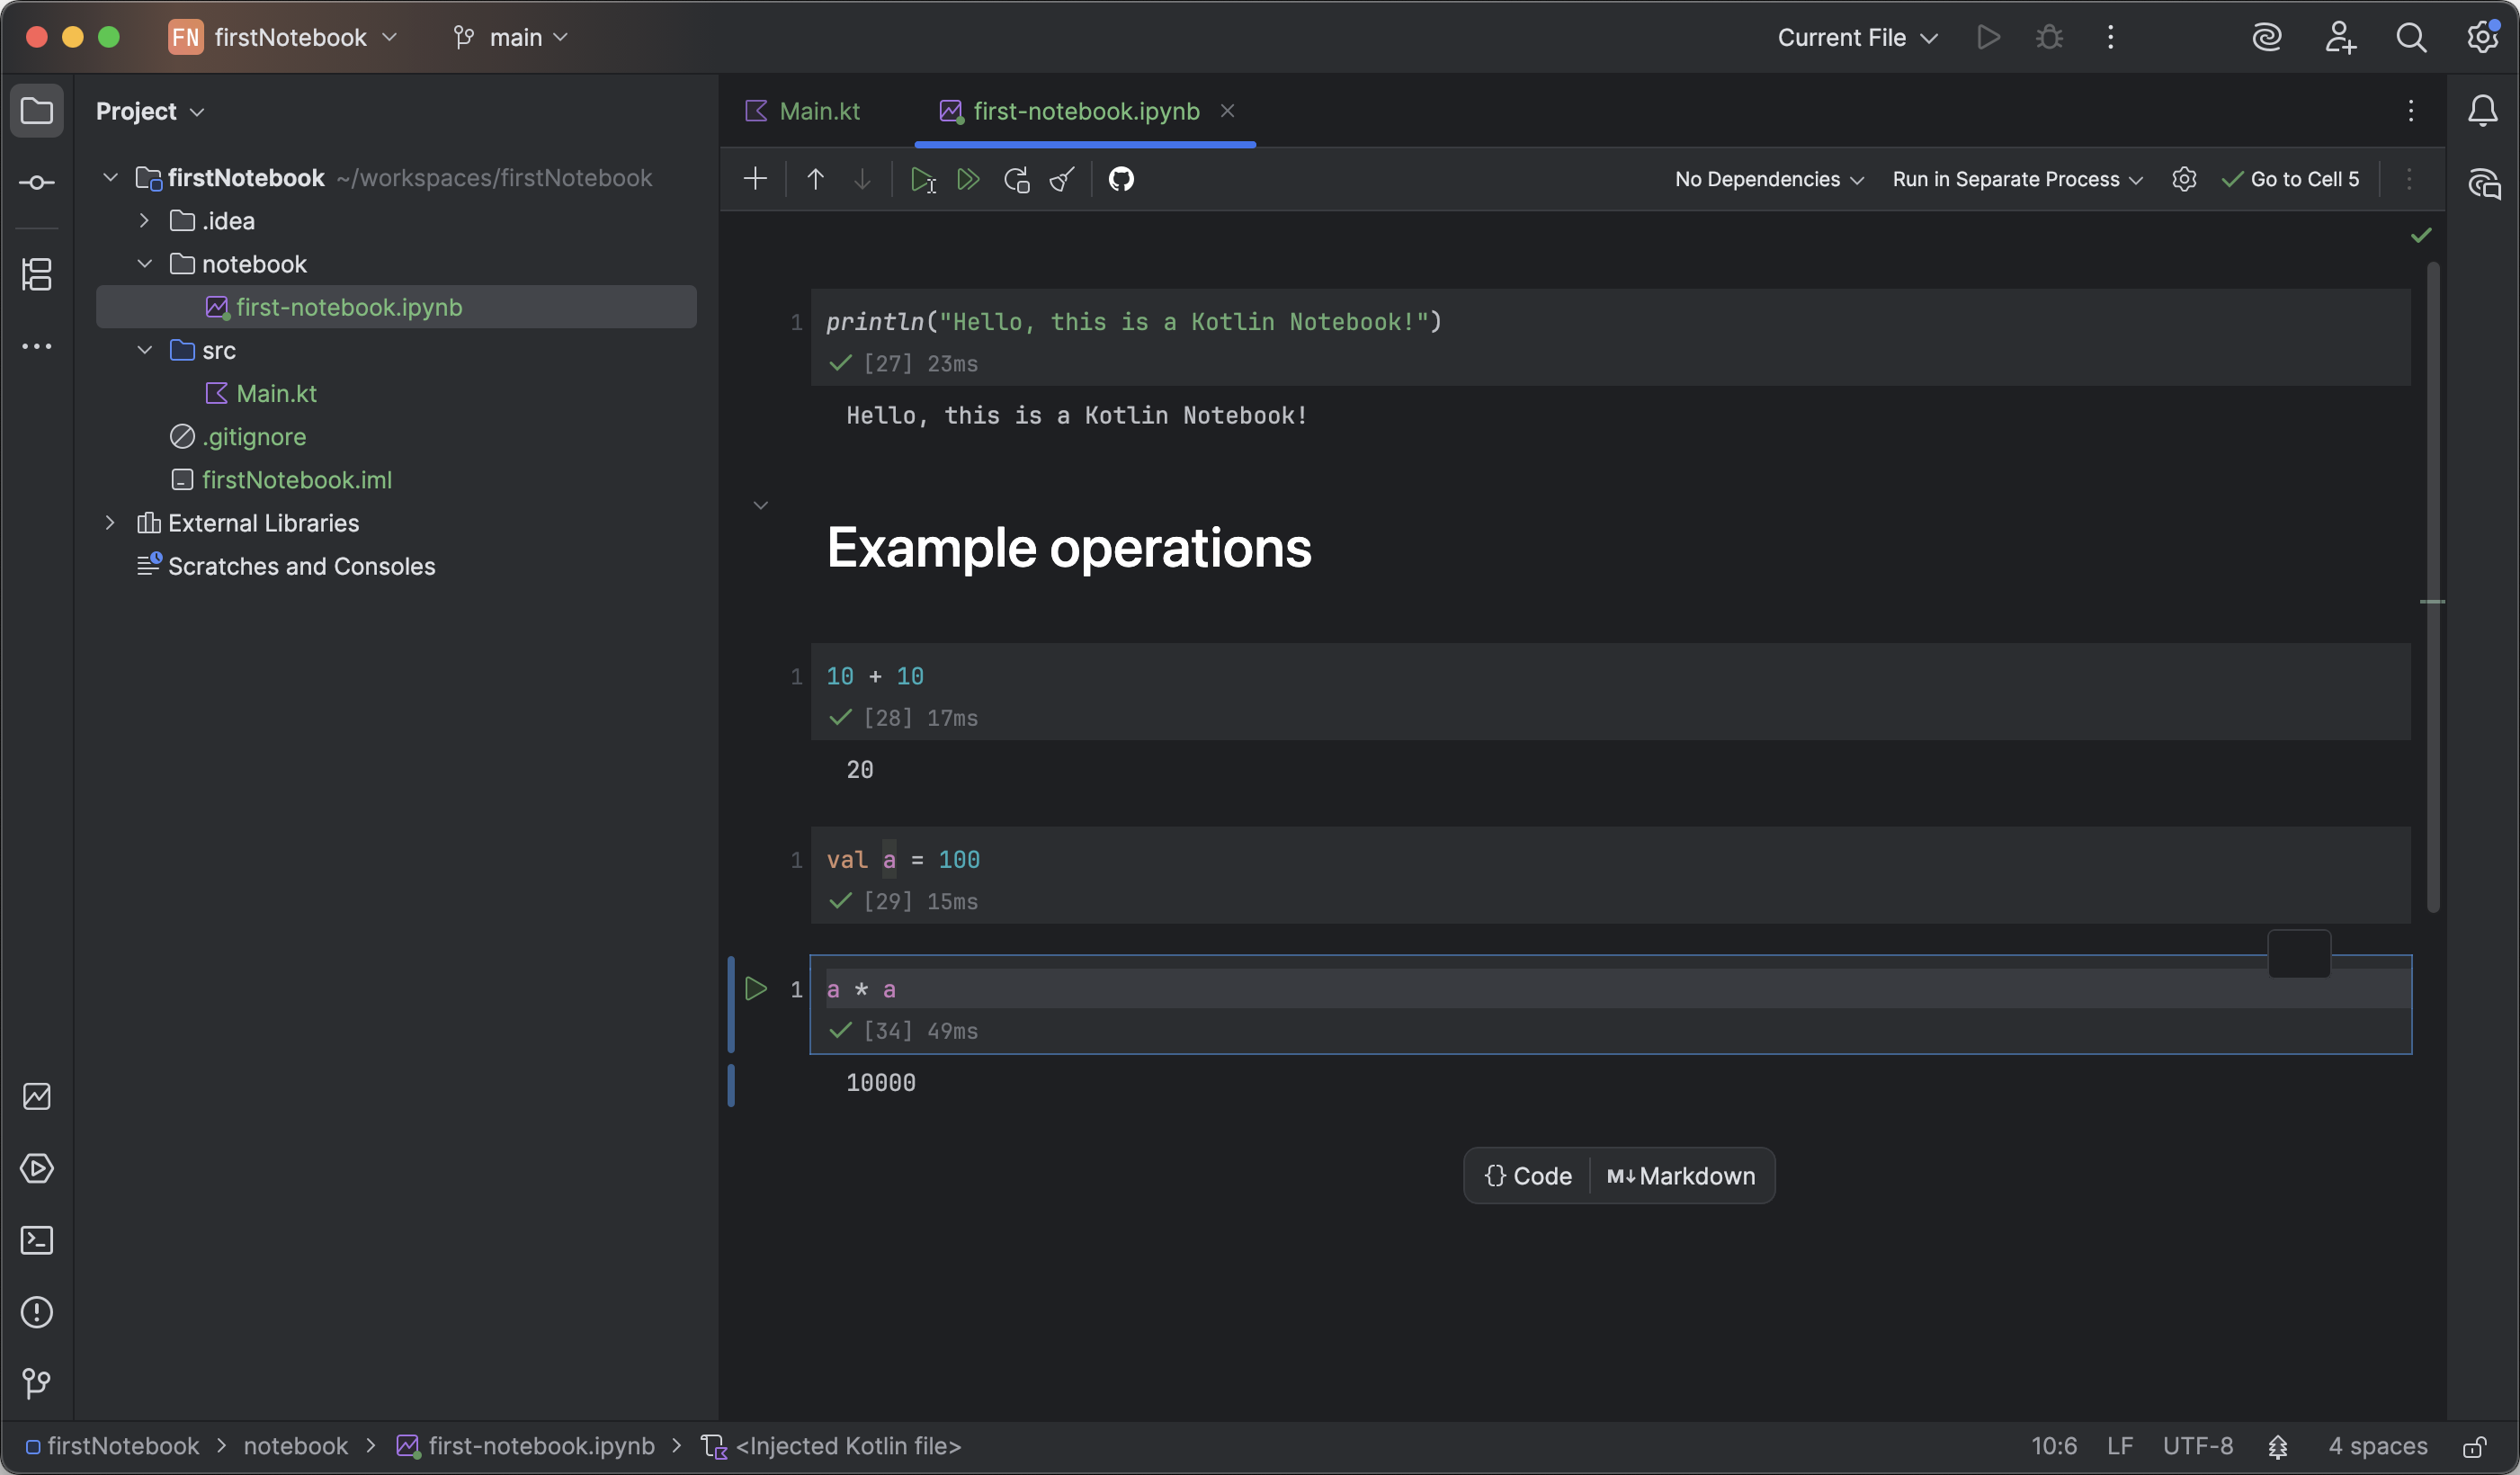Collapse the Example operations markdown section

click(760, 505)
